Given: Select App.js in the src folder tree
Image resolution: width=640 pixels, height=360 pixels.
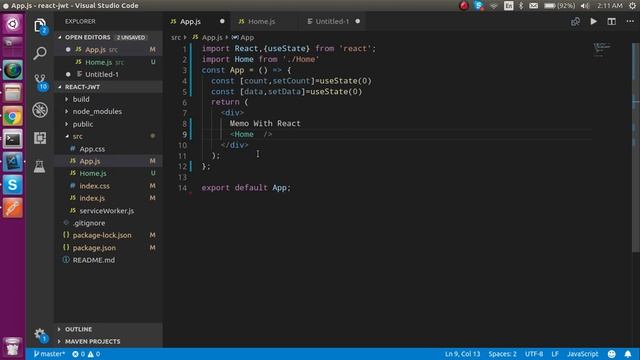Looking at the screenshot, I should point(108,161).
